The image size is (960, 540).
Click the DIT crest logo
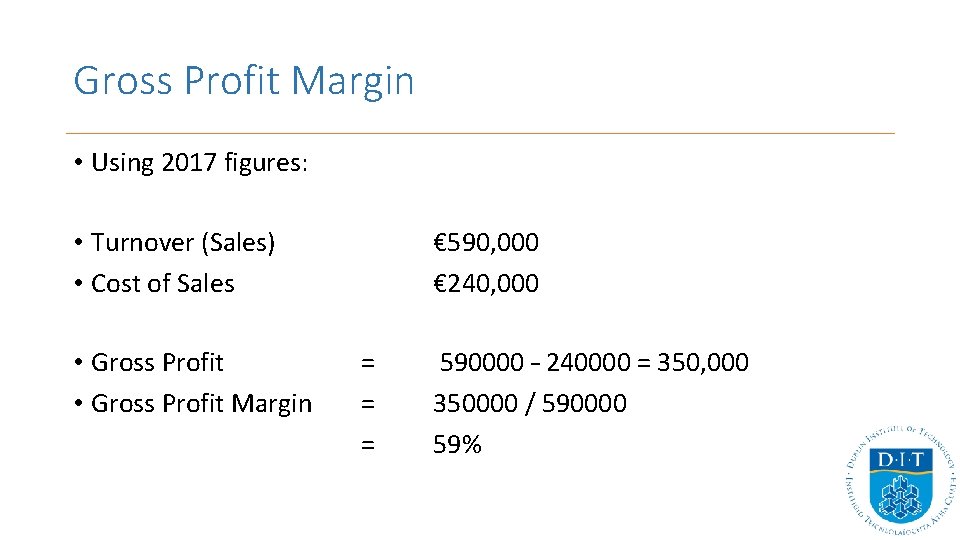[x=900, y=481]
